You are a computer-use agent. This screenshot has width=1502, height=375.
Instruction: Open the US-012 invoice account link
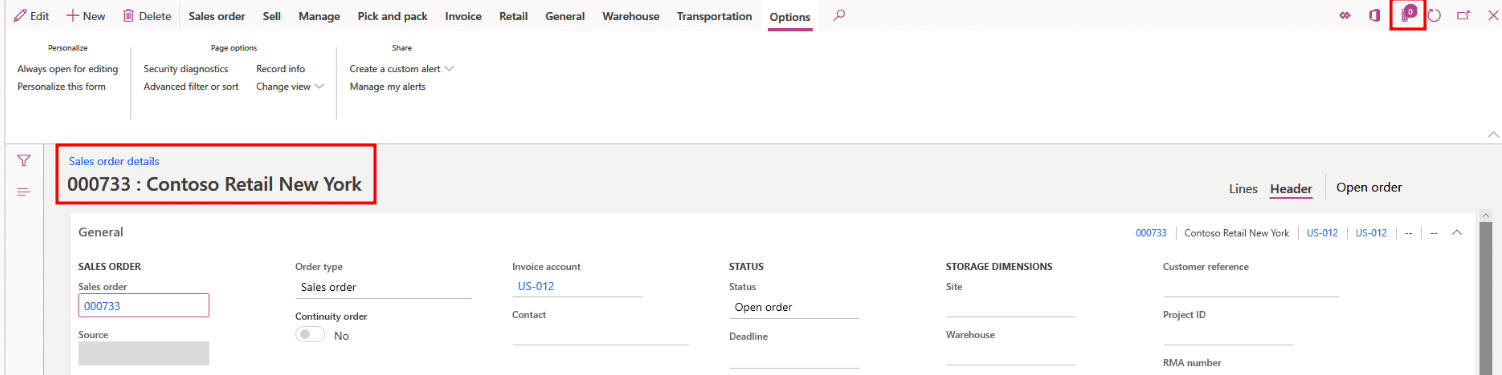click(x=536, y=286)
